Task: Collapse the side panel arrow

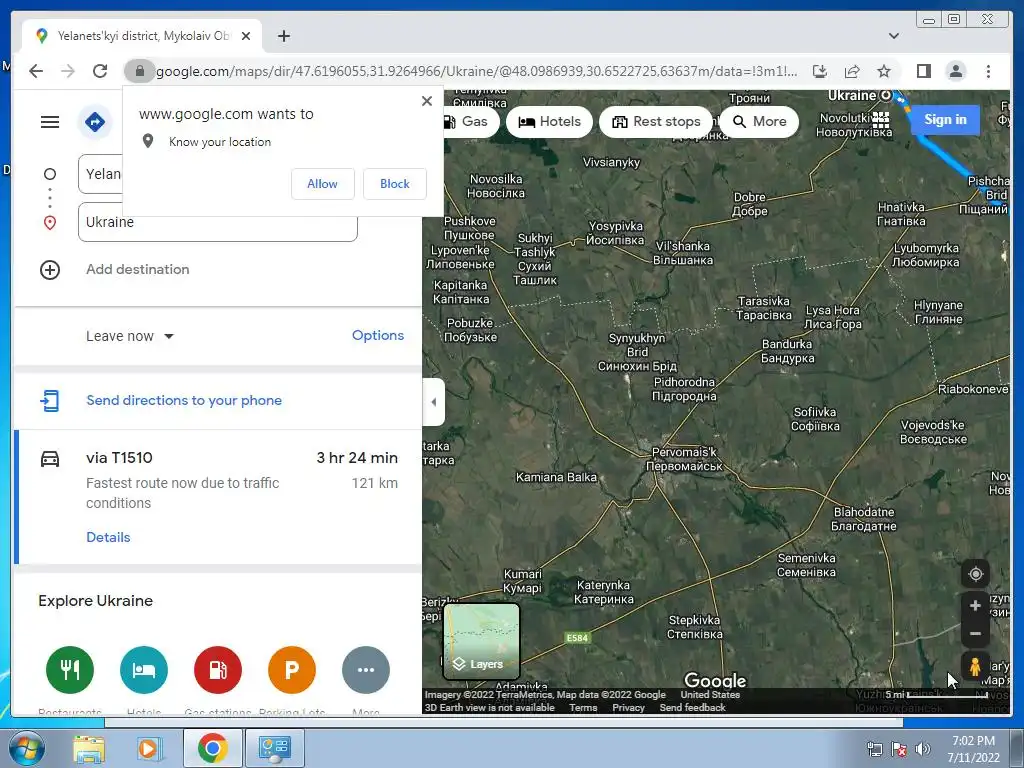Action: tap(434, 402)
